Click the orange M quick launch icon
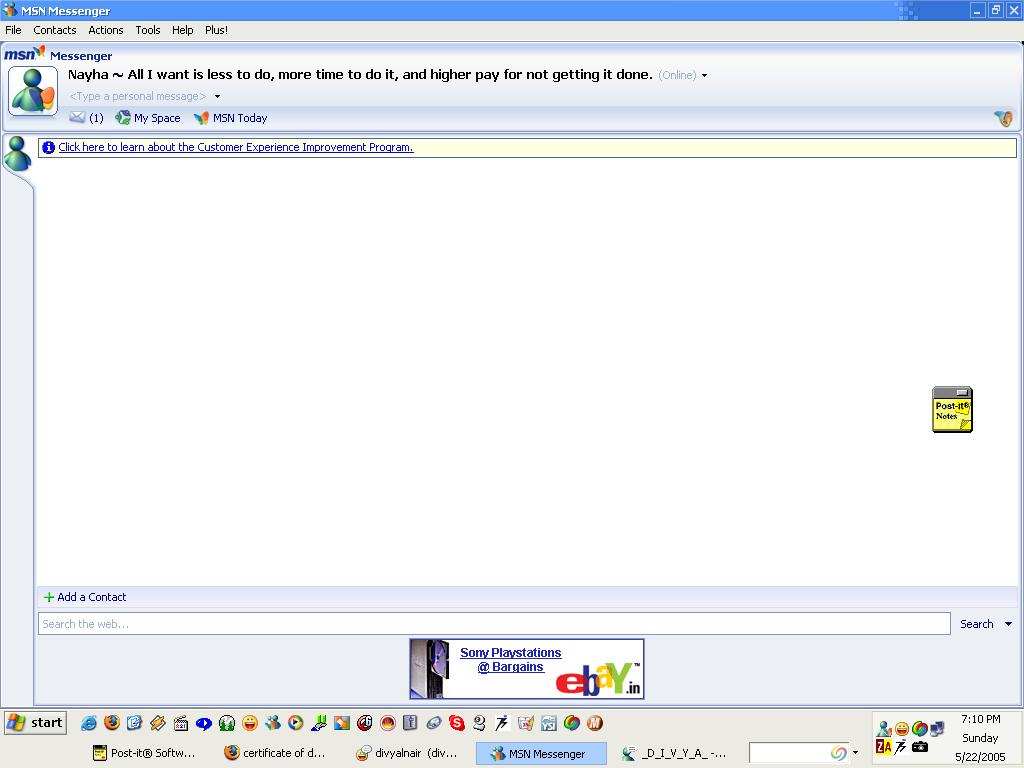Viewport: 1024px width, 768px height. pyautogui.click(x=594, y=723)
